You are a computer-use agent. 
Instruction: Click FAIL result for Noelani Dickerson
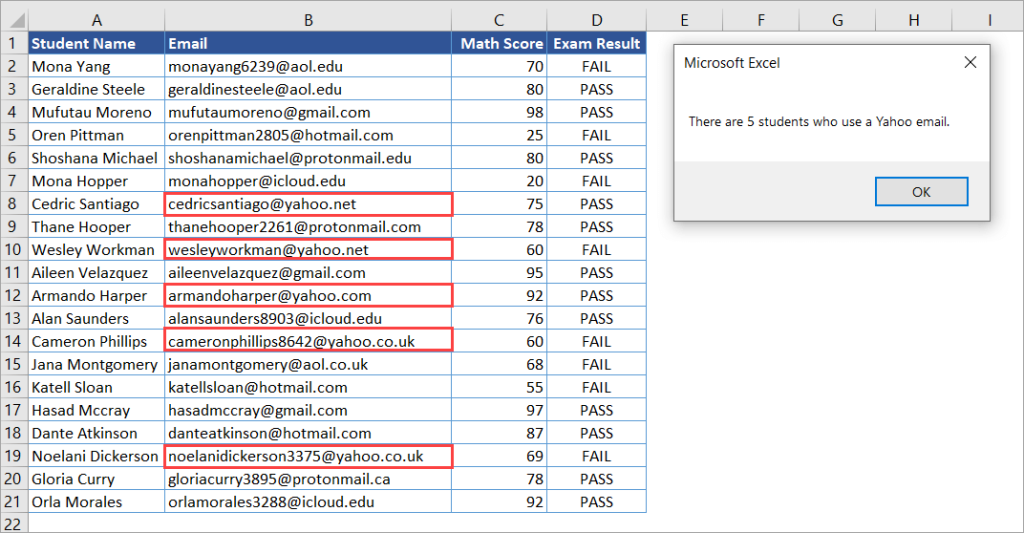point(596,456)
